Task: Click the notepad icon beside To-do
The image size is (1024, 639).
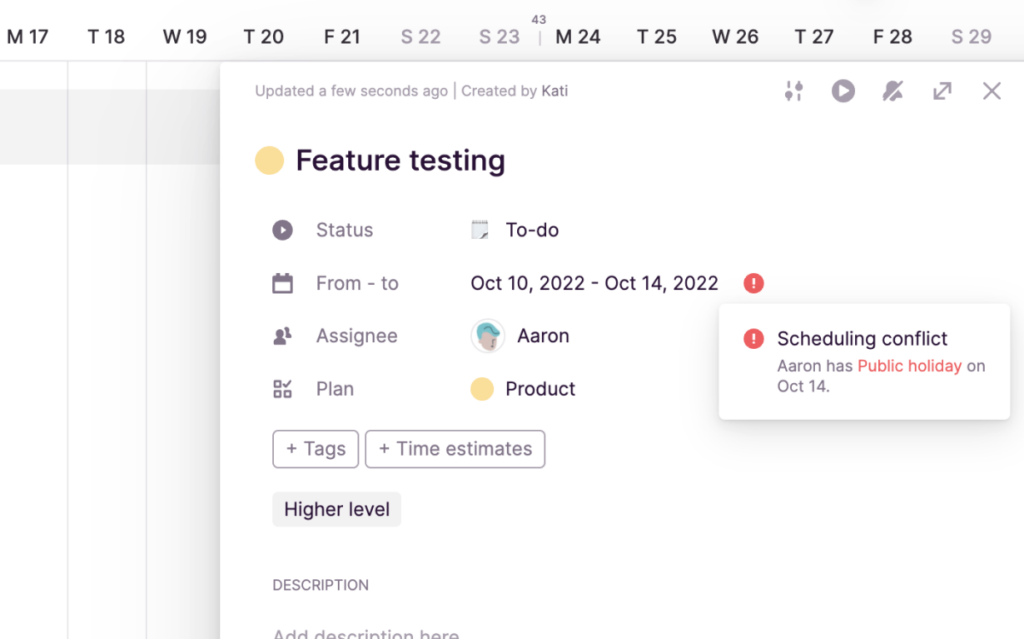Action: click(x=481, y=229)
